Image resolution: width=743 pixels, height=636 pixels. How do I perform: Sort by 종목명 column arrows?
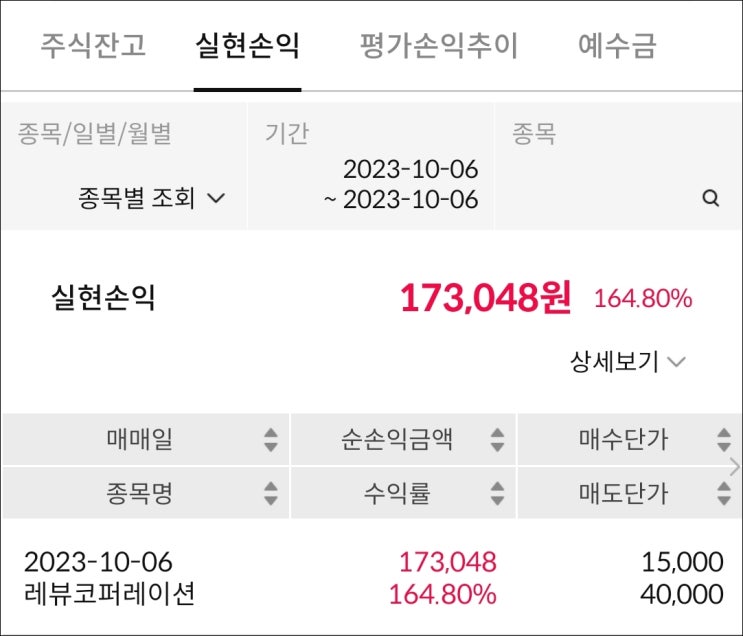pos(270,493)
